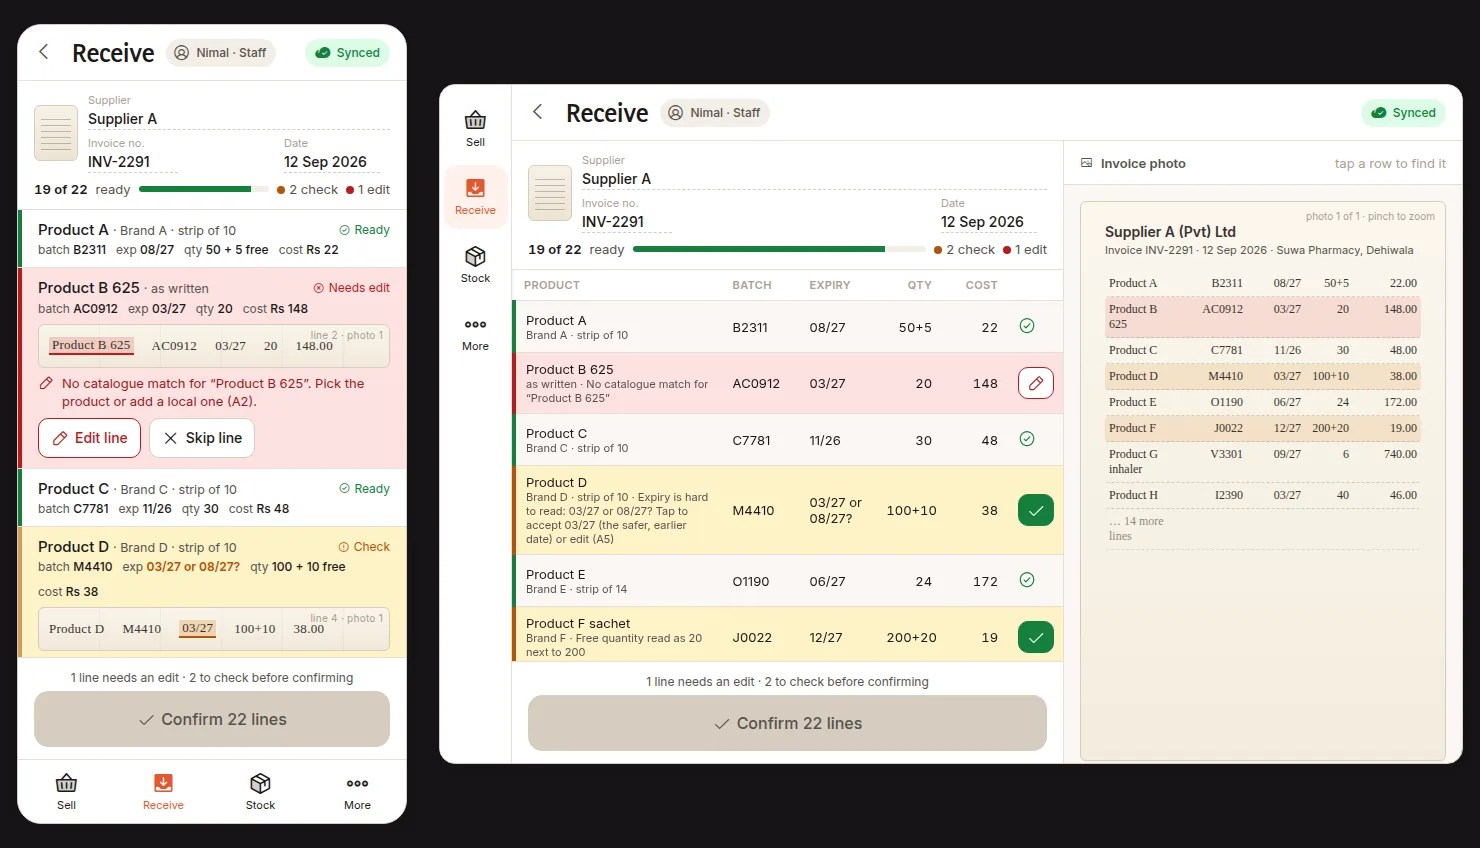Screen dimensions: 1480x848
Task: Click the Invoice photo panel header icon
Action: click(x=1087, y=164)
